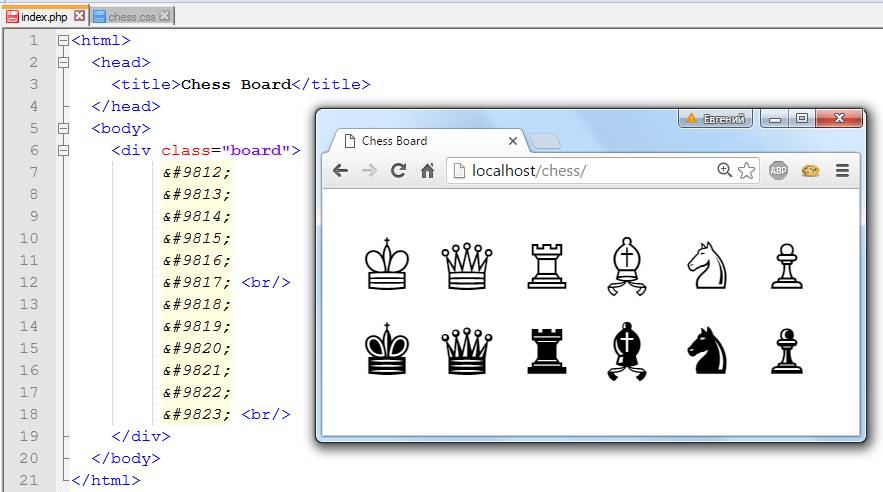Viewport: 883px width, 492px height.
Task: Click the &#9814; entity on line 9
Action: click(x=197, y=216)
